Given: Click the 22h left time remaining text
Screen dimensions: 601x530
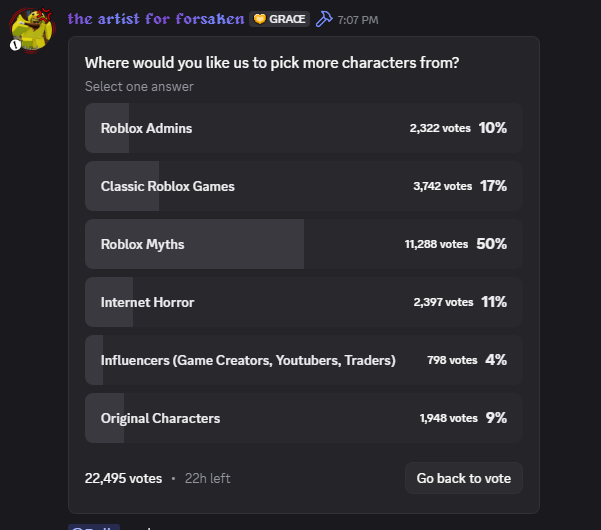Looking at the screenshot, I should (x=208, y=479).
